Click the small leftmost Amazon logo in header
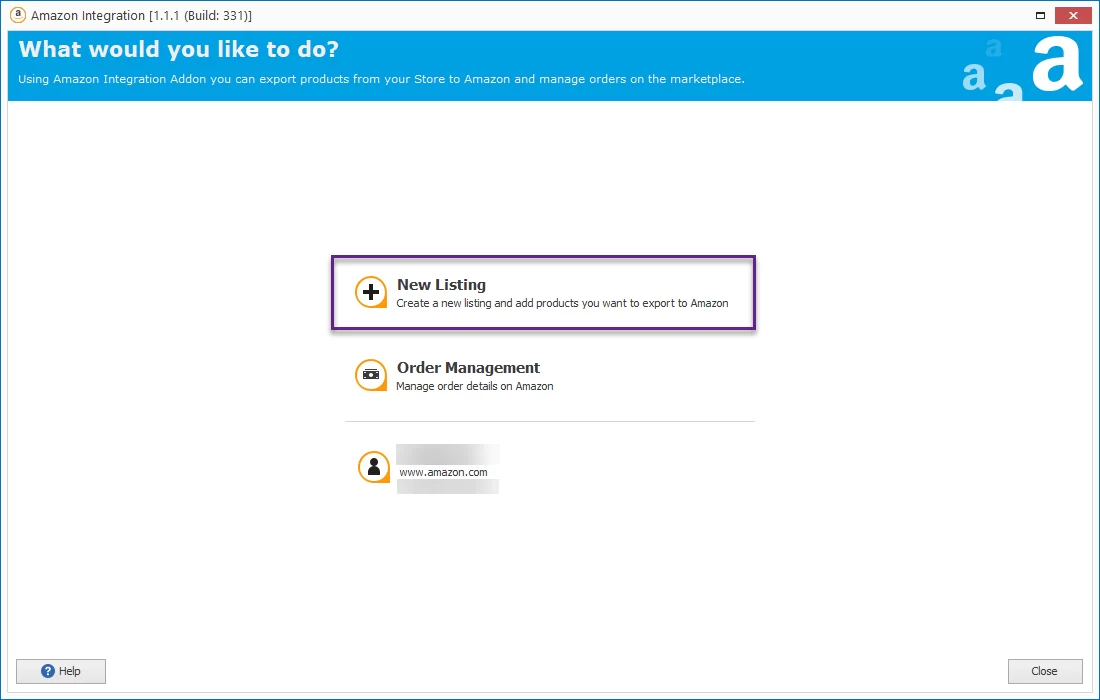The width and height of the screenshot is (1100, 700). coord(973,77)
